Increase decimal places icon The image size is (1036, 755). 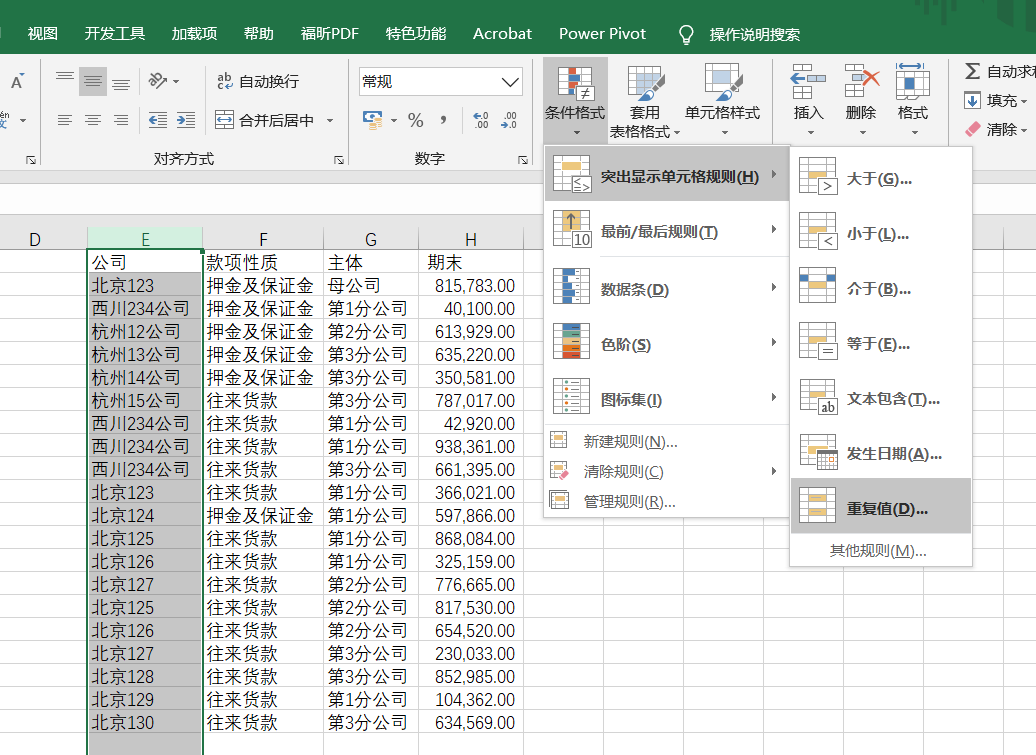480,120
